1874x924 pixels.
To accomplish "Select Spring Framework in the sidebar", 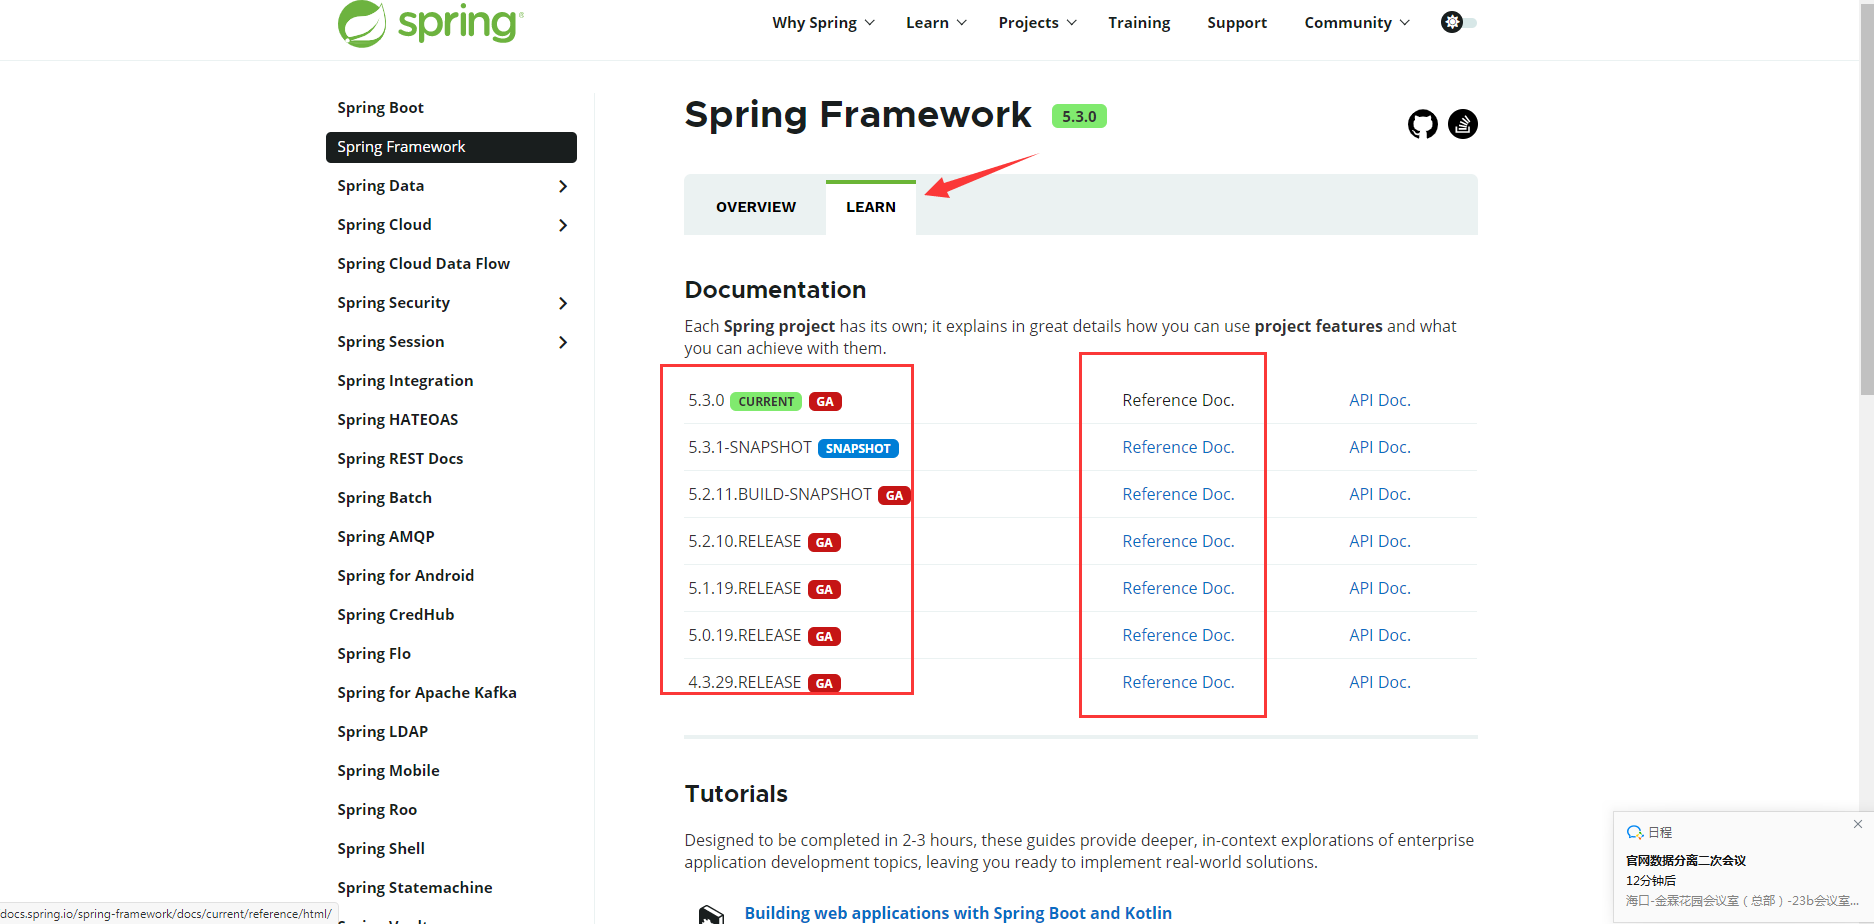I will coord(451,147).
